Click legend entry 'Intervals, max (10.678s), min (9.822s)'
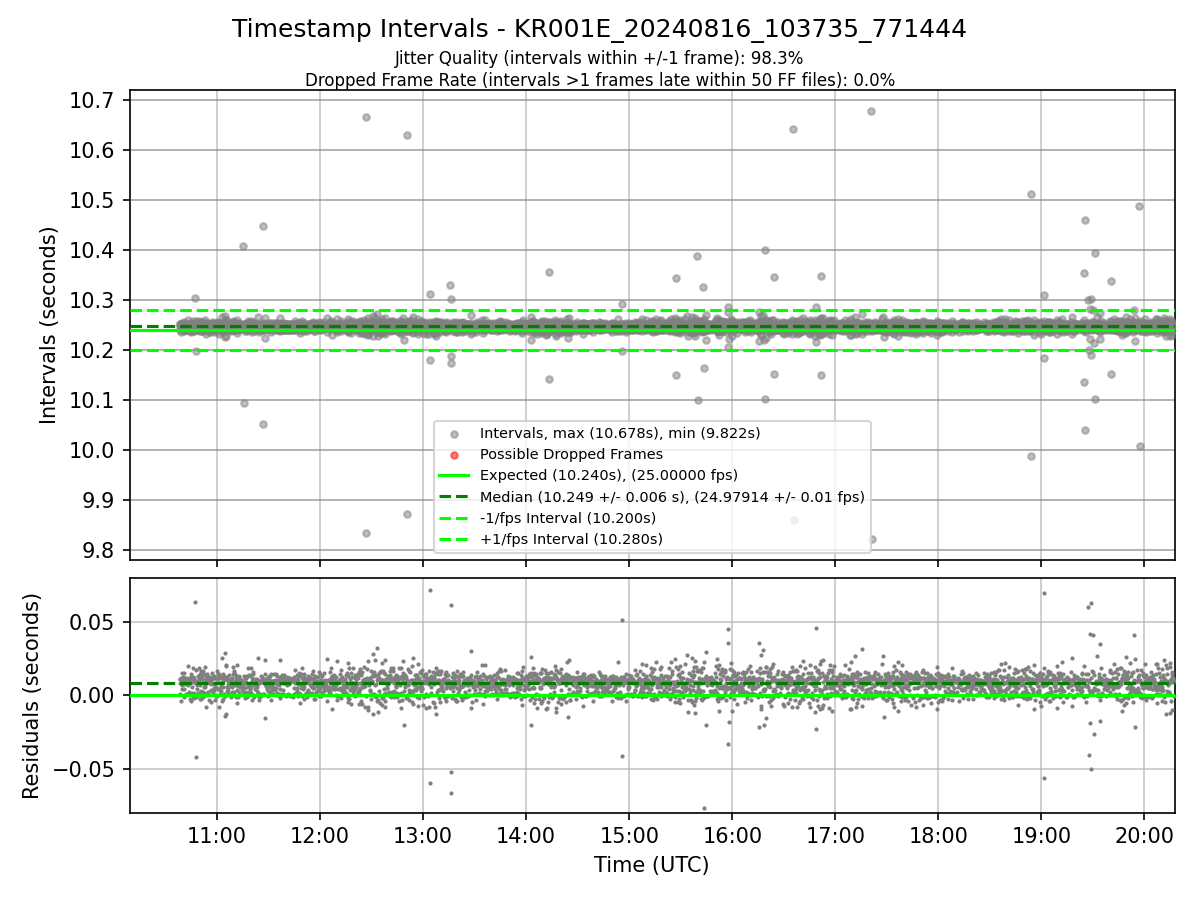Screen dimensions: 1200x900 [x=620, y=433]
